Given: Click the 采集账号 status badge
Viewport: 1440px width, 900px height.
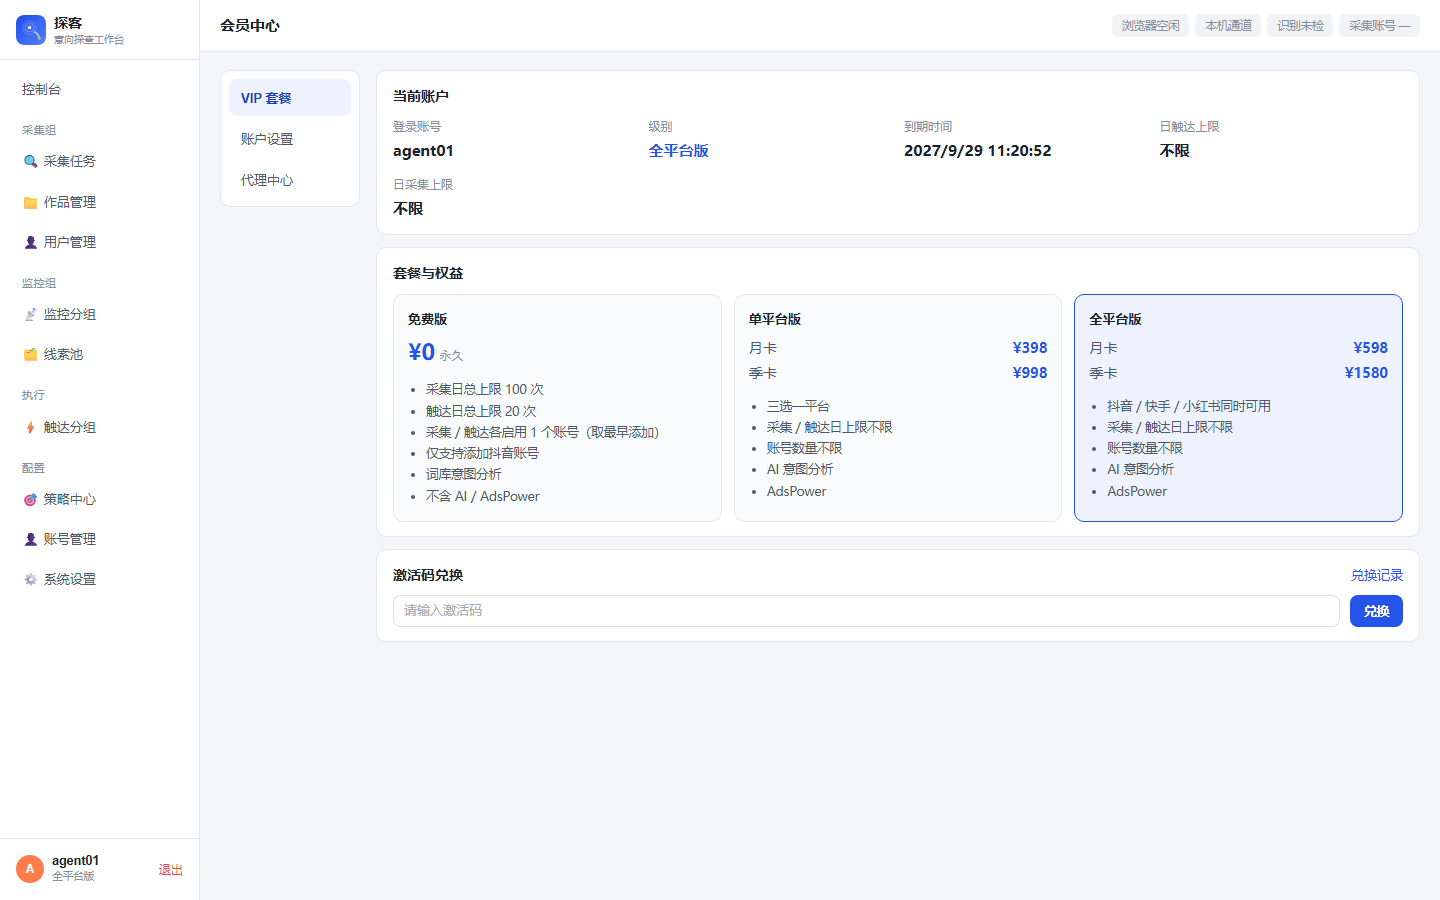Looking at the screenshot, I should tap(1379, 25).
